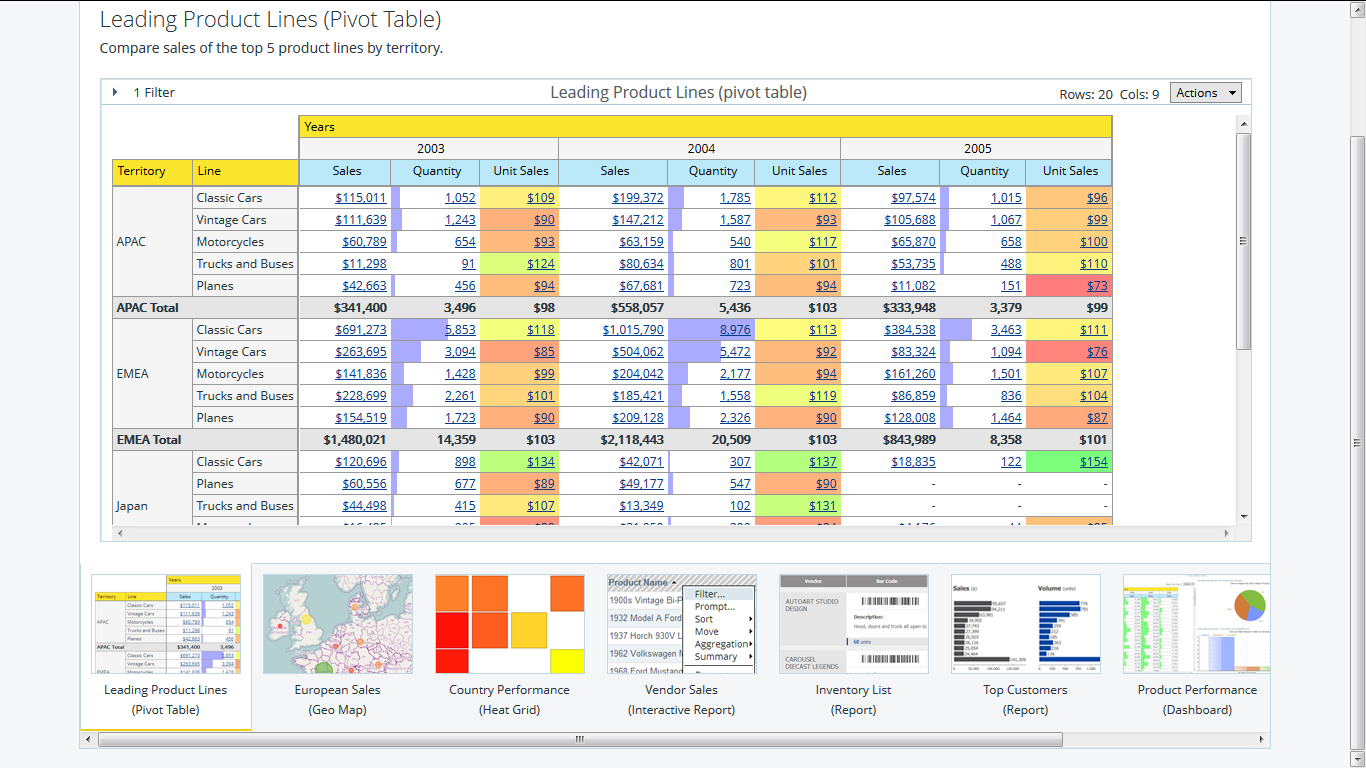The height and width of the screenshot is (768, 1366).
Task: Open the $115,011 APAC Classic Cars sales link
Action: [x=361, y=198]
